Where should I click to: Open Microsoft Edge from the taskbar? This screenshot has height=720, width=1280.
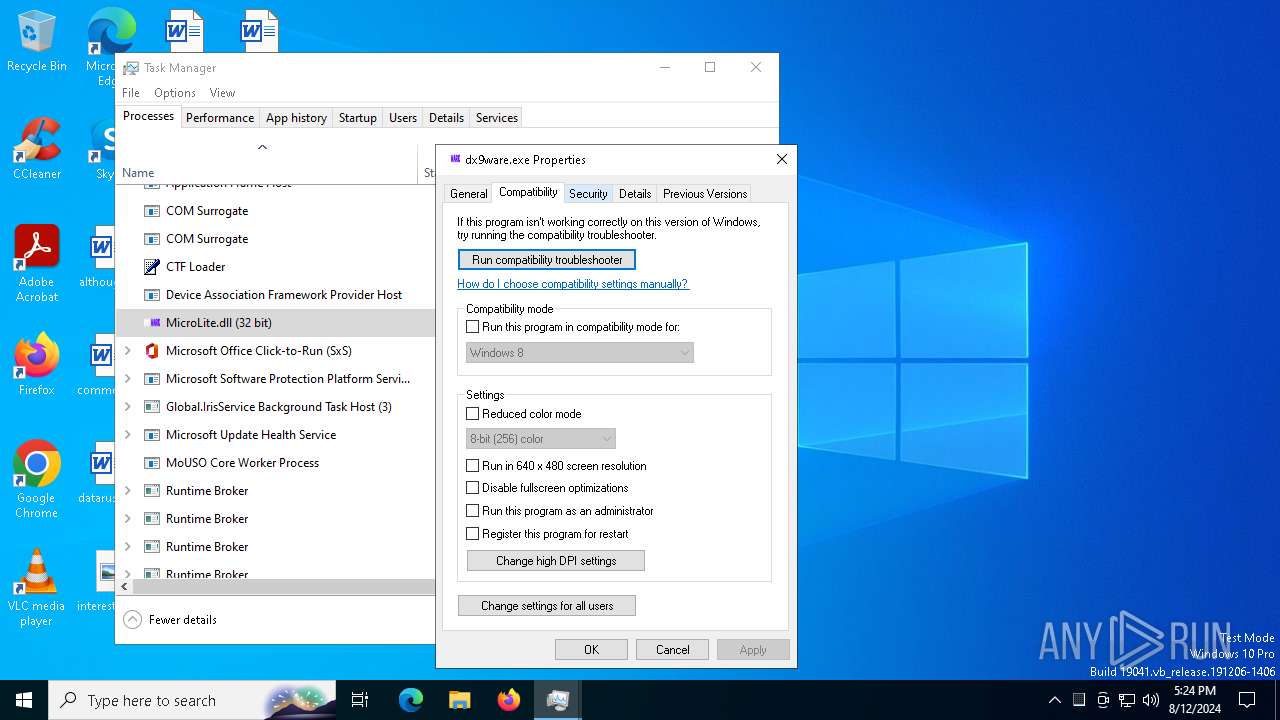[411, 700]
